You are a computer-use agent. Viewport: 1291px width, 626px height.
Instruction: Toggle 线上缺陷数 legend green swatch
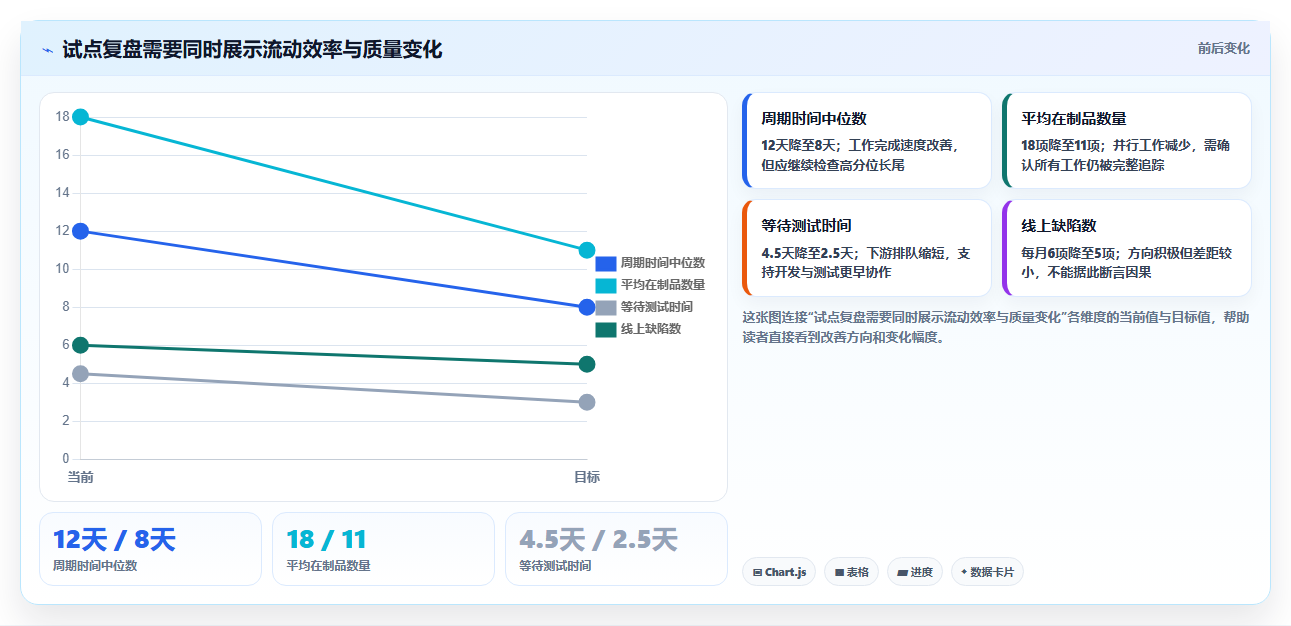(606, 329)
